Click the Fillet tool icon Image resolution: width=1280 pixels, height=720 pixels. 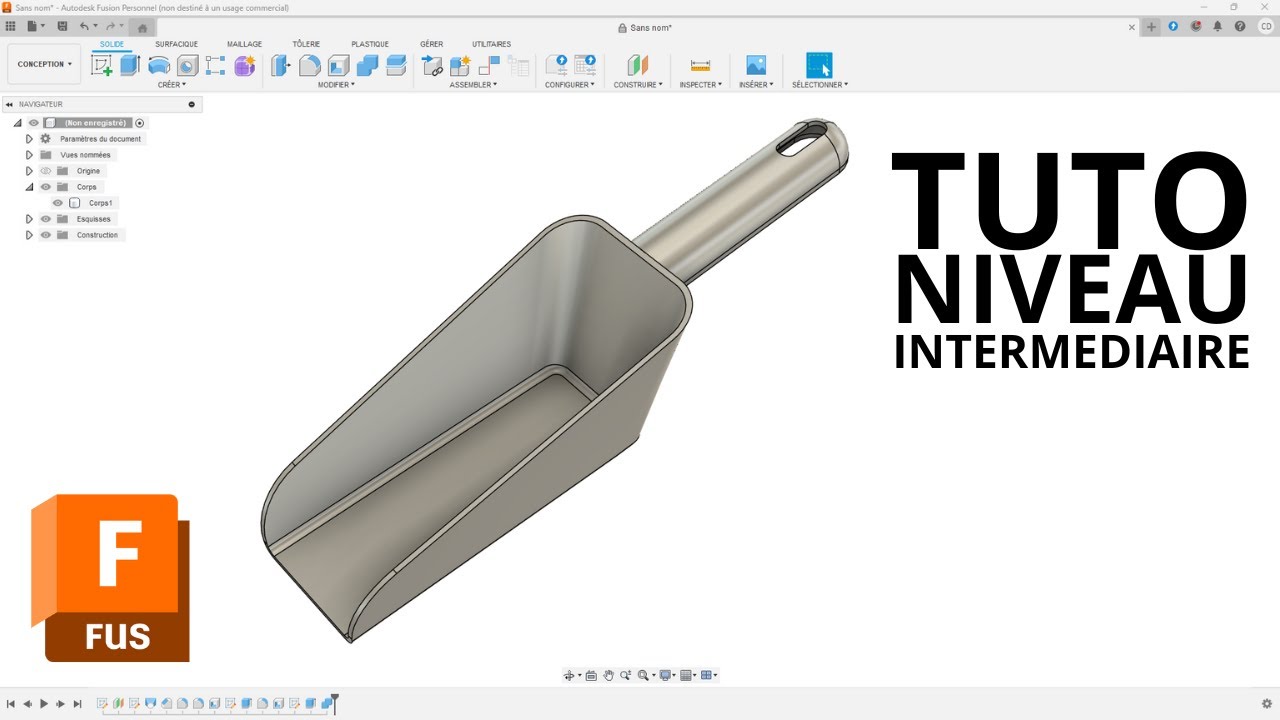[x=310, y=66]
